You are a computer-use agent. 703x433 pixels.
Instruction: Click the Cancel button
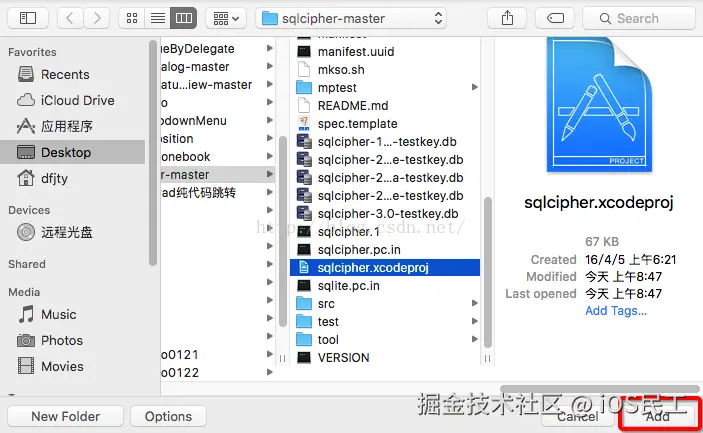click(x=577, y=416)
